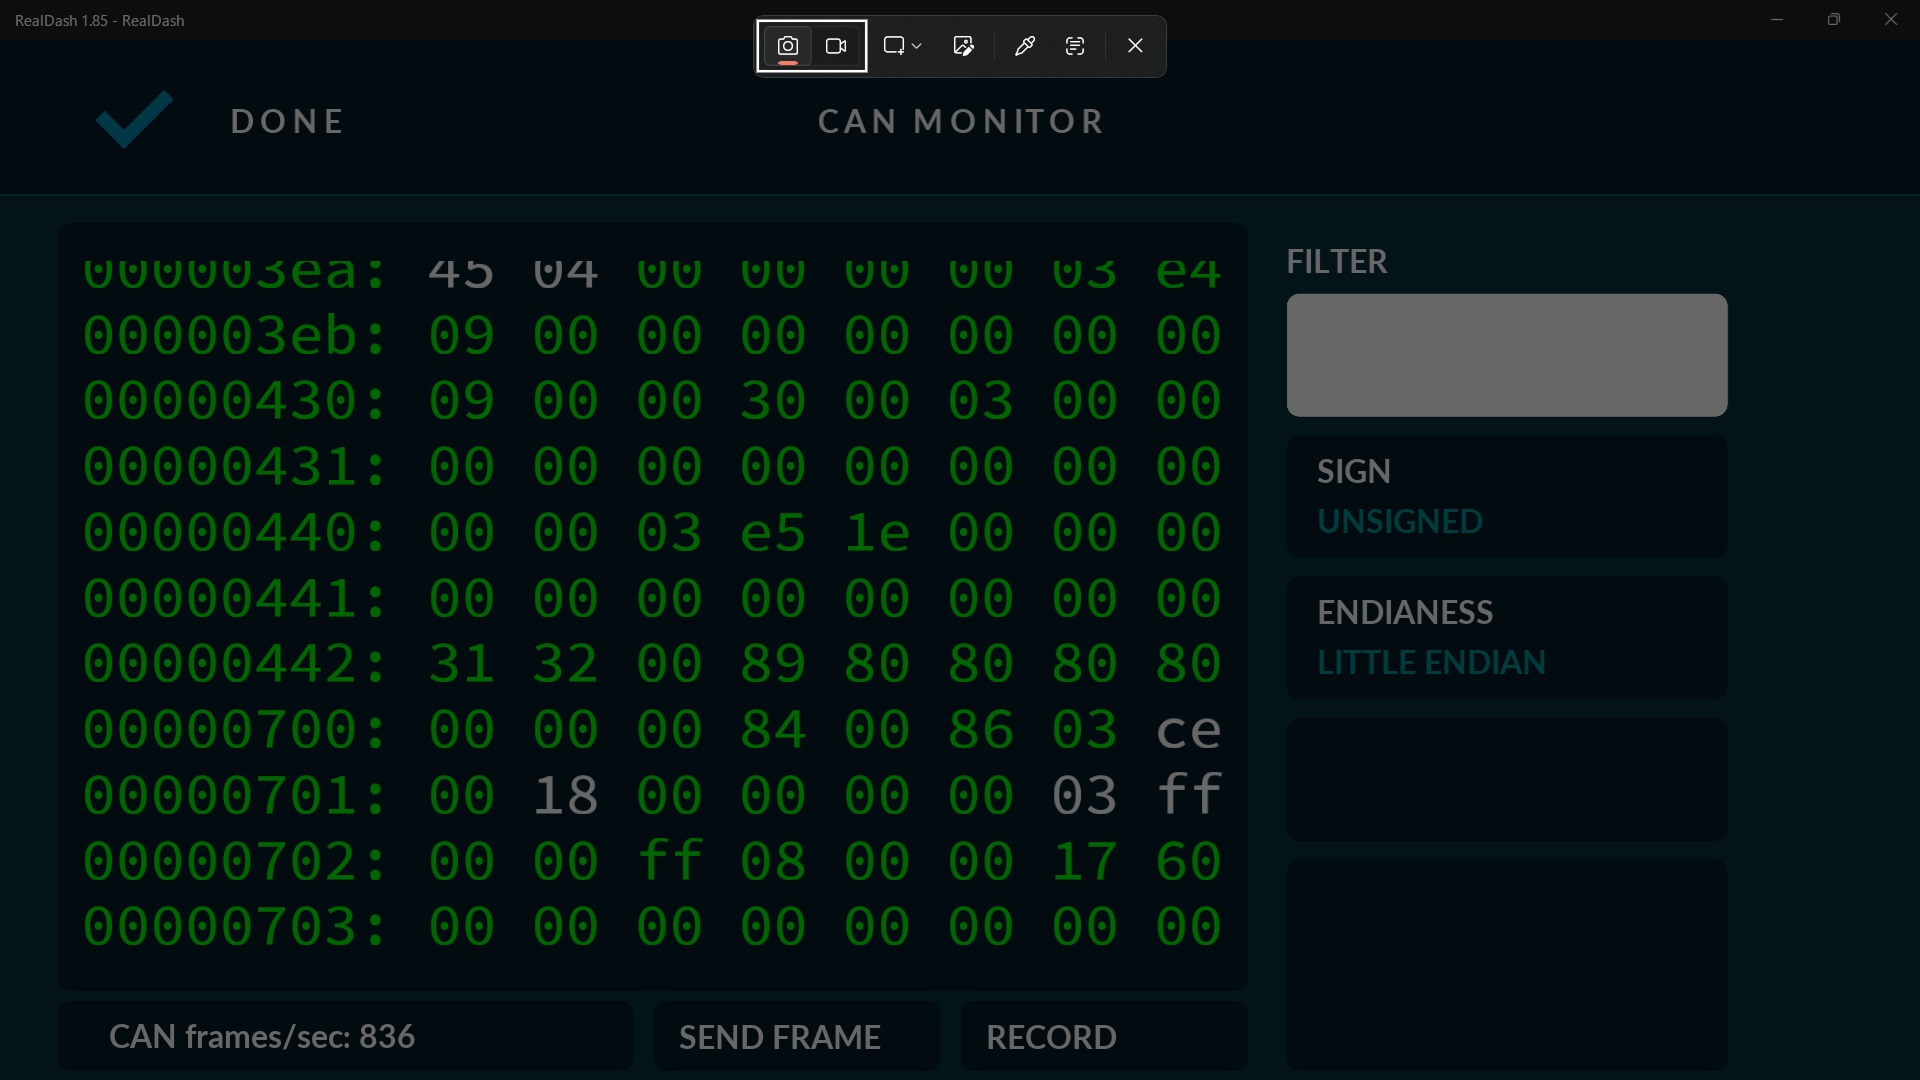The image size is (1920, 1080).
Task: Click the text extractor scan icon
Action: pos(1075,46)
